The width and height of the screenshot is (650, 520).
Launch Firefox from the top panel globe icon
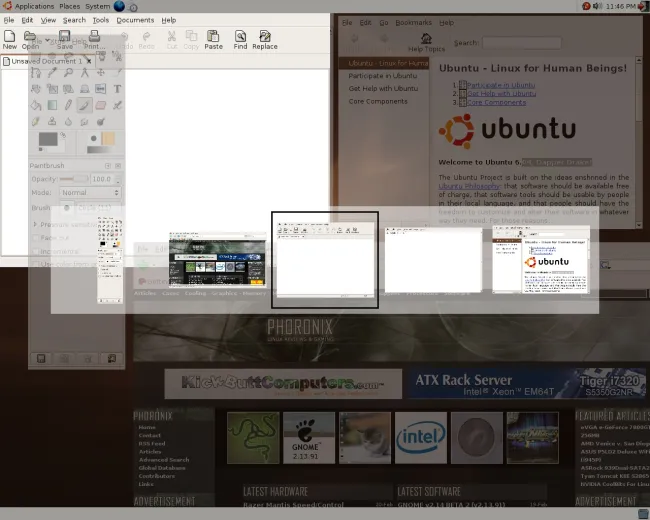119,6
